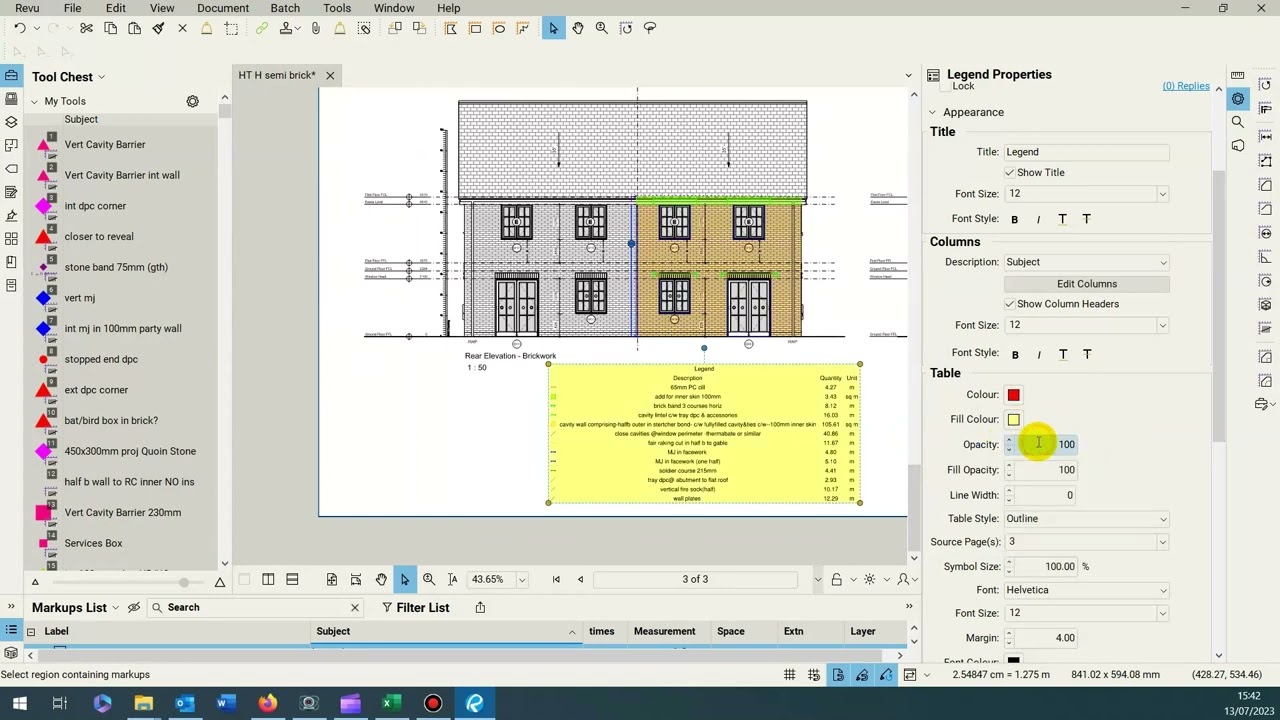Click the export markups icon
This screenshot has height=720, width=1280.
(480, 607)
